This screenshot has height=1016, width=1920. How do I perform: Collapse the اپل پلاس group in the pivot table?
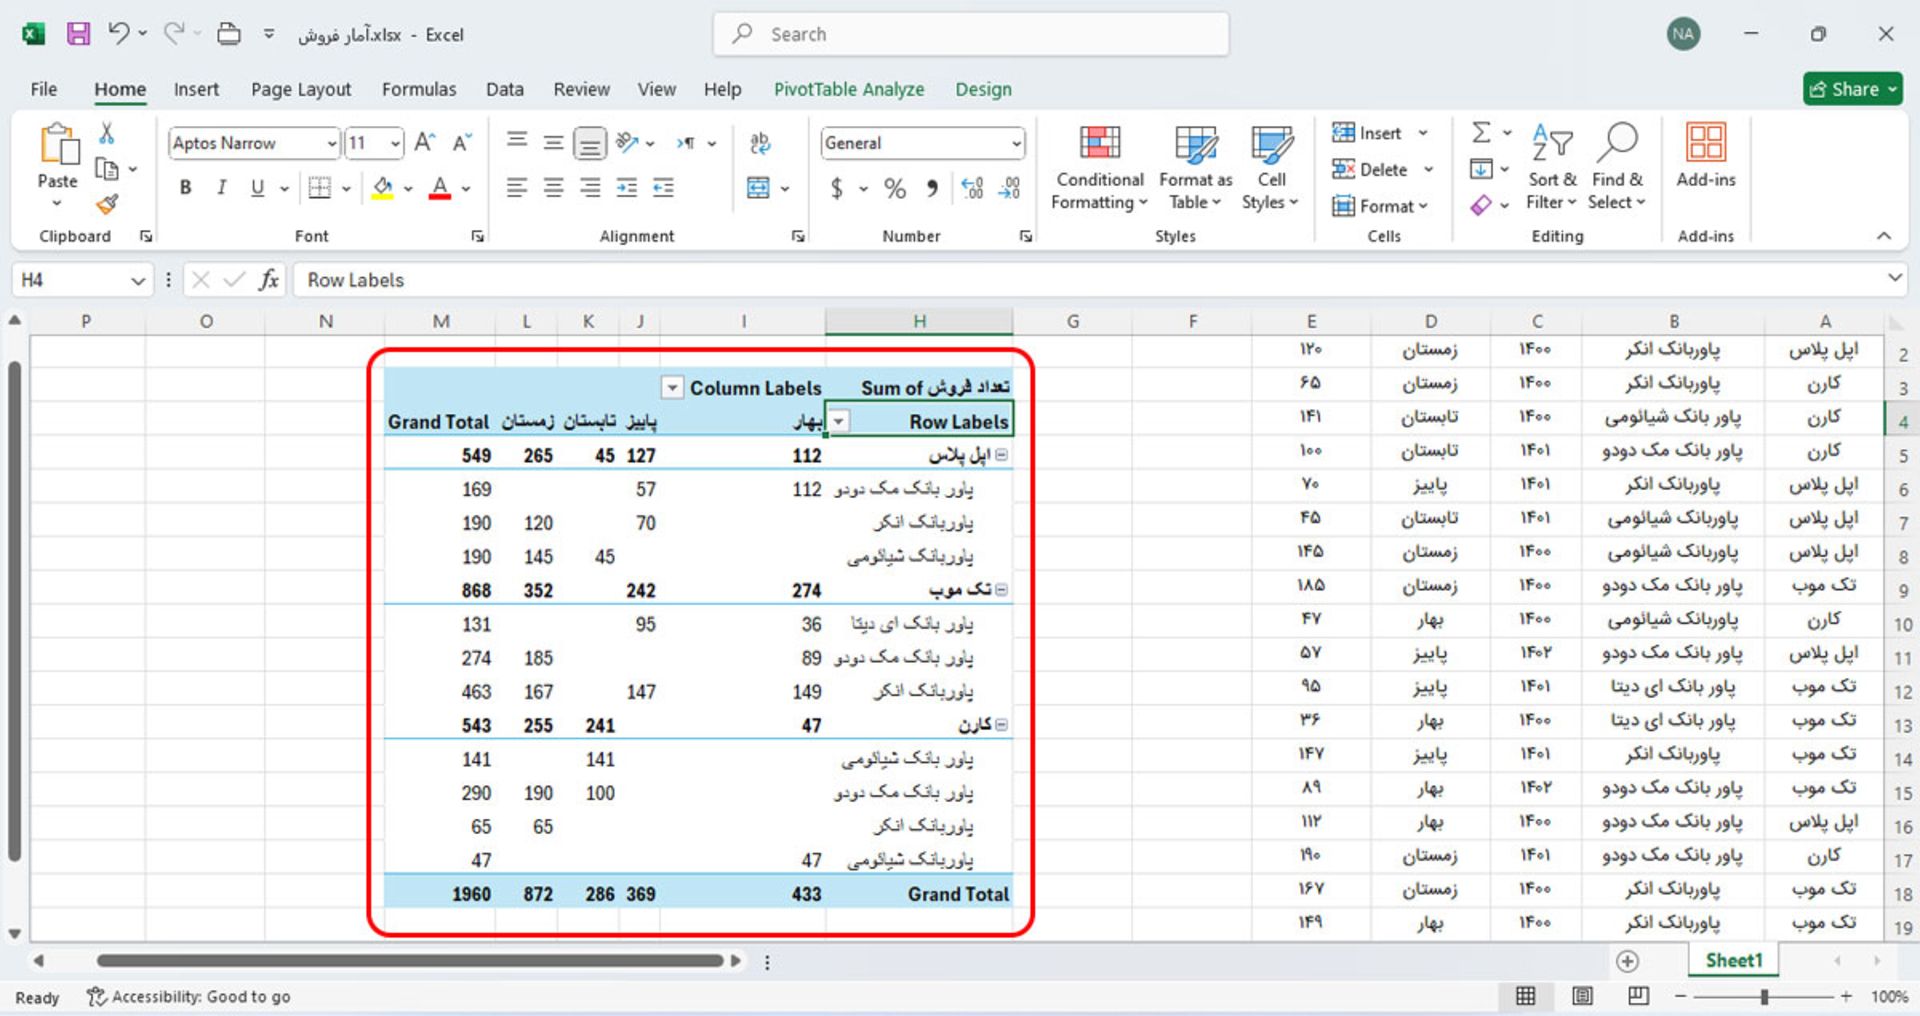pyautogui.click(x=1002, y=454)
